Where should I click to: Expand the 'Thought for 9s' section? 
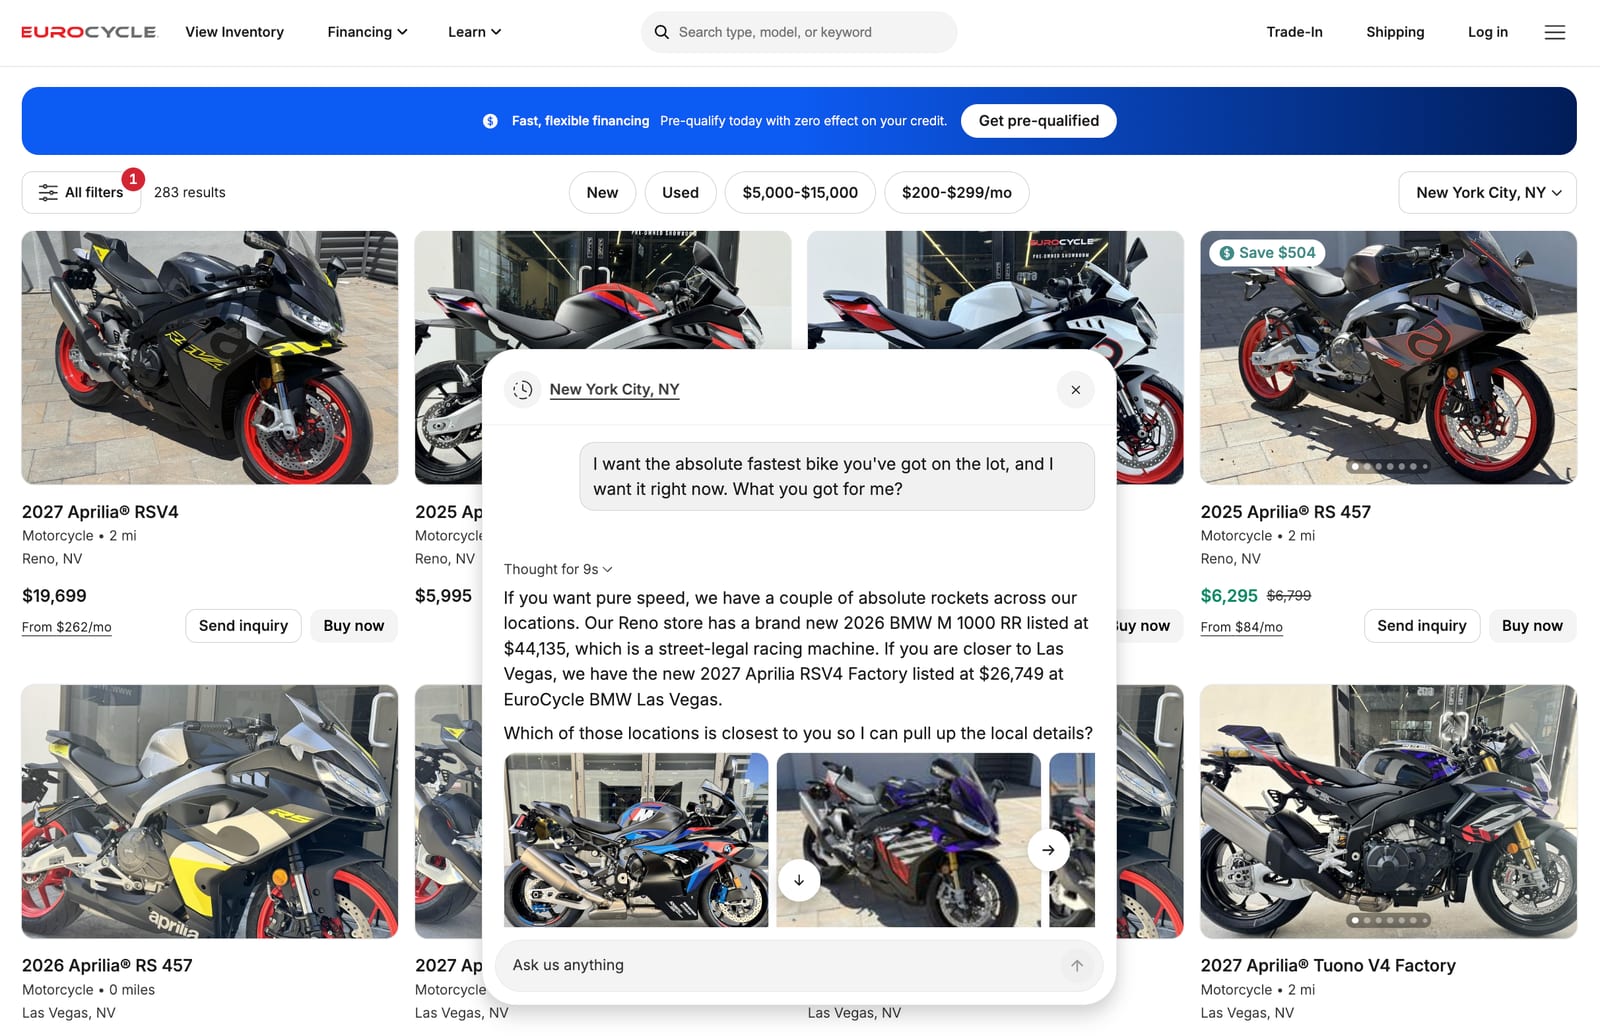pyautogui.click(x=558, y=569)
